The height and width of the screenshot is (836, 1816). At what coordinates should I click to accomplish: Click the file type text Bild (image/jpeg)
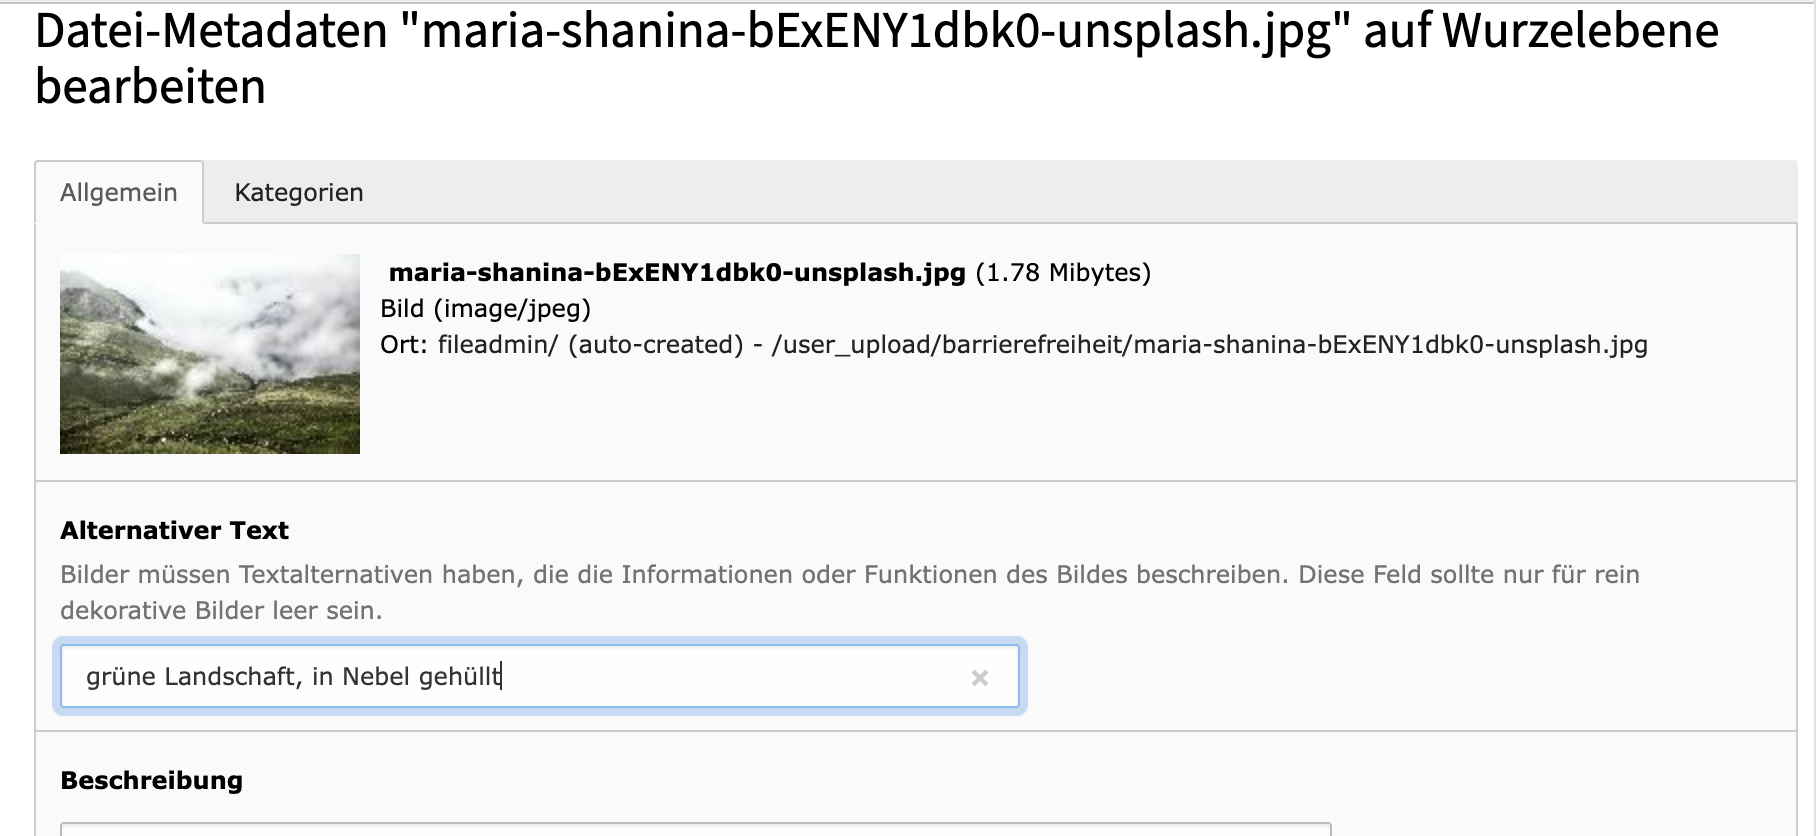(486, 308)
